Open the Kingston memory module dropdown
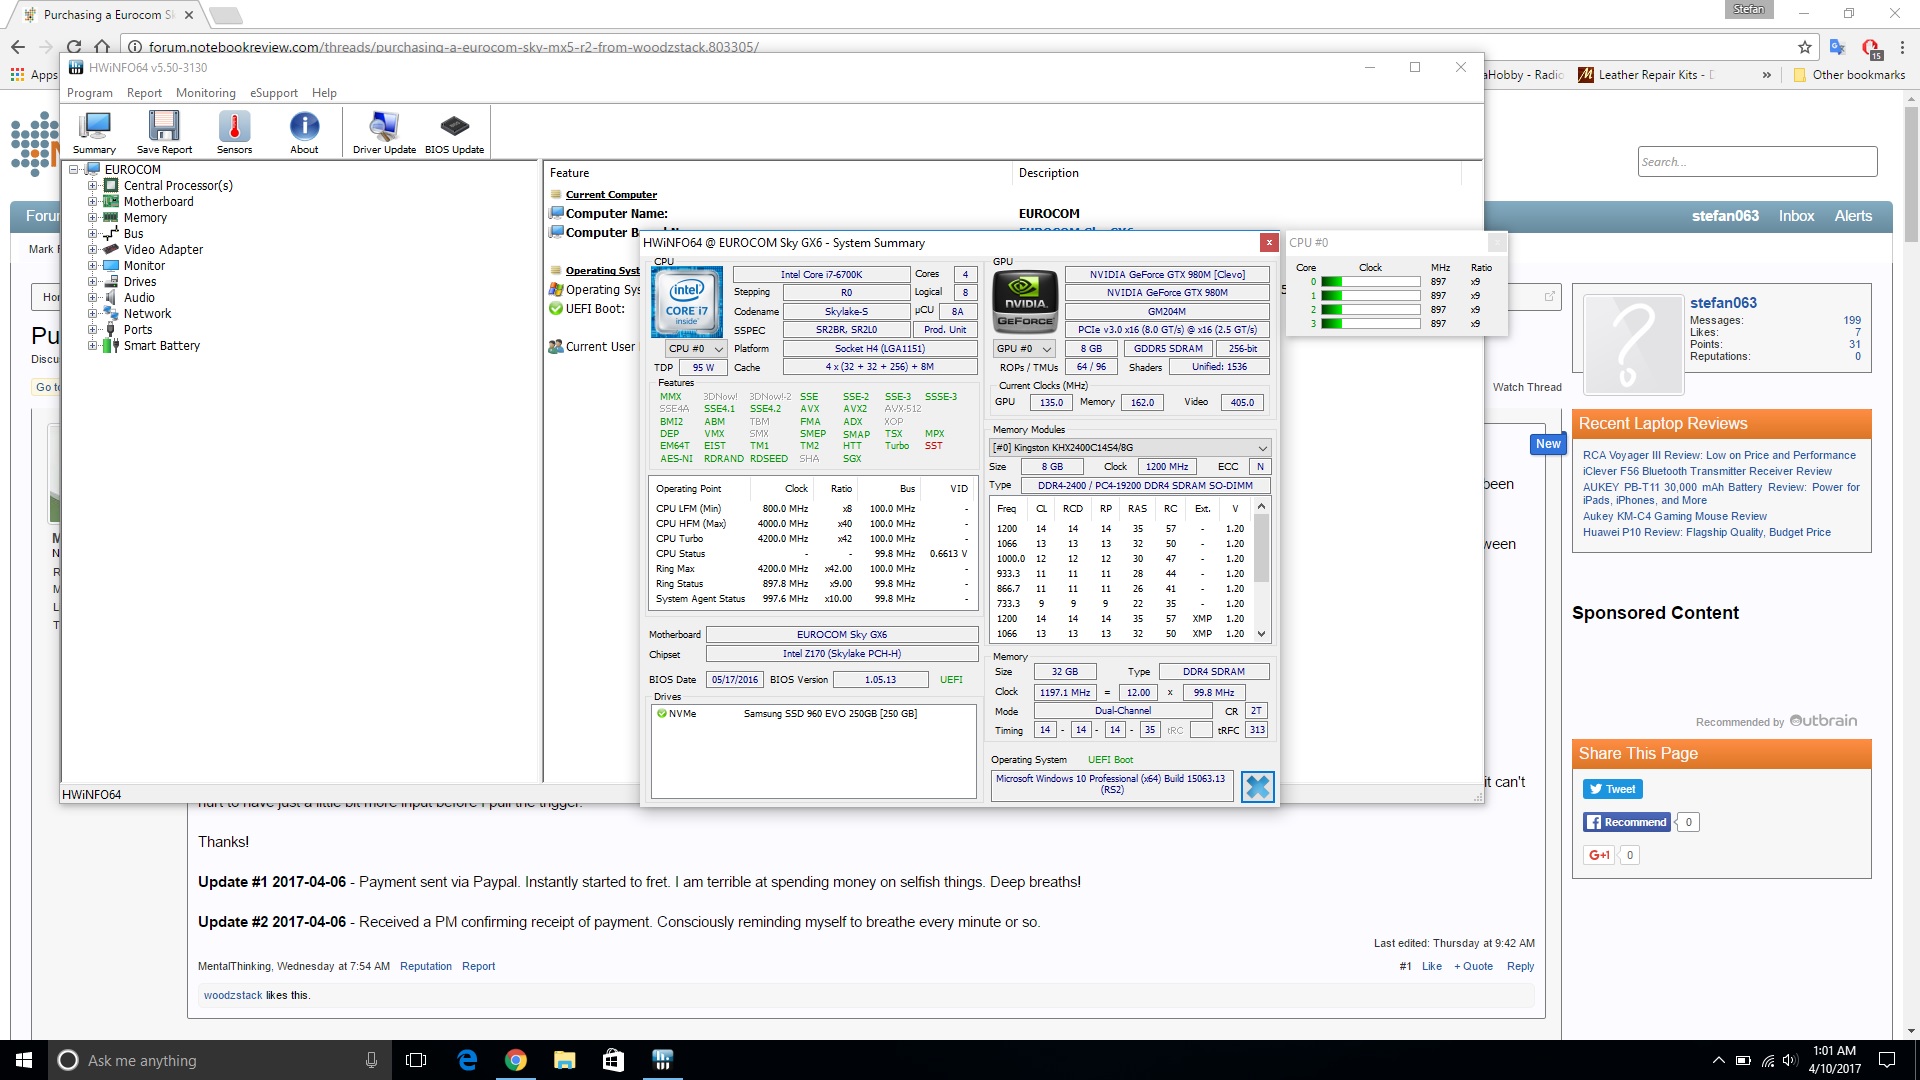 pyautogui.click(x=1130, y=448)
